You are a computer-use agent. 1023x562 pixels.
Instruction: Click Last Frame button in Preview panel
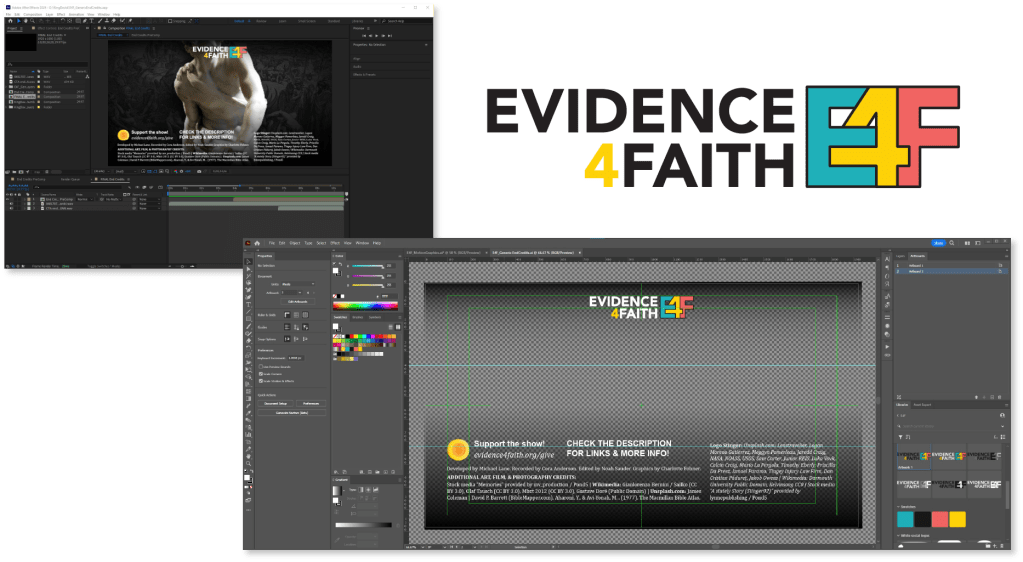point(389,36)
